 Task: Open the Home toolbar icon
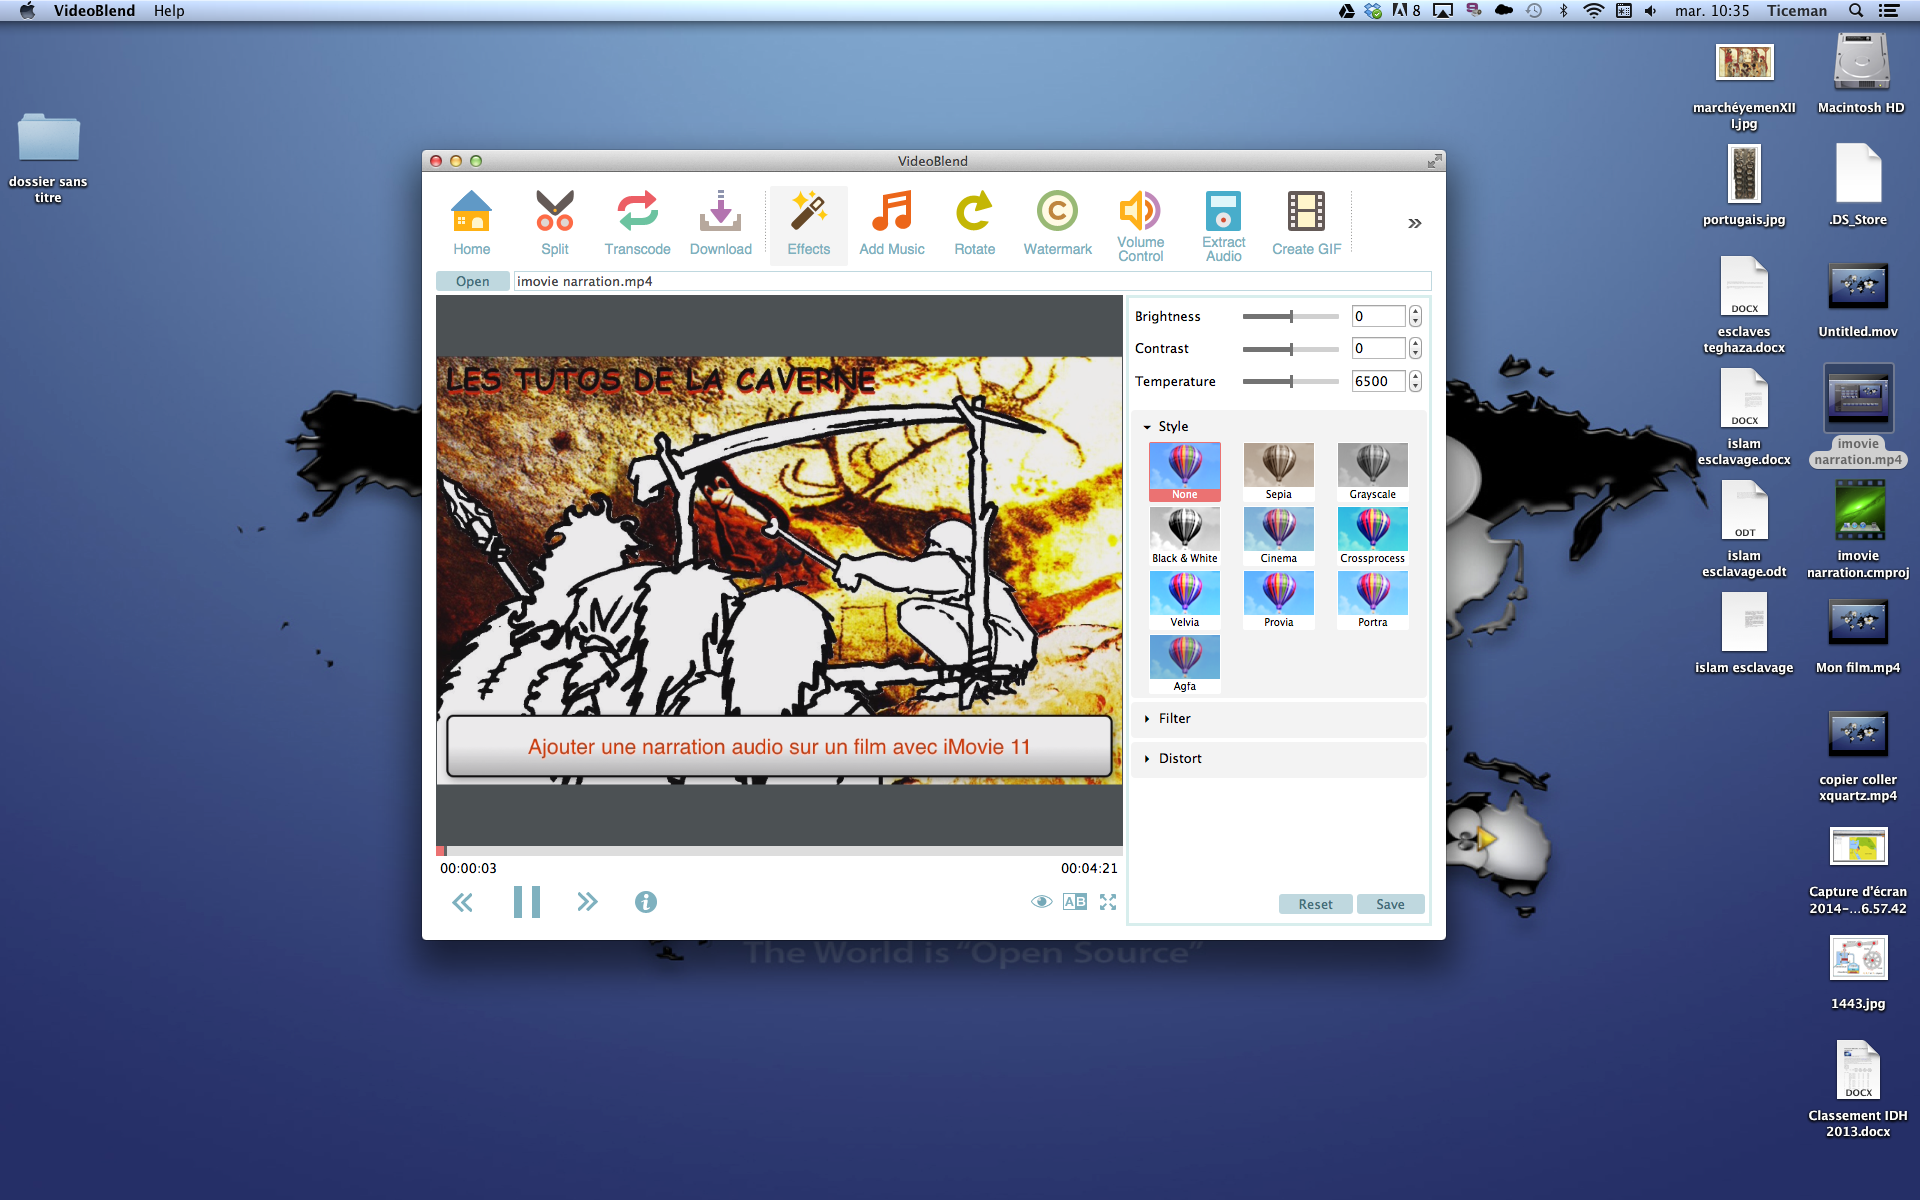pyautogui.click(x=471, y=224)
